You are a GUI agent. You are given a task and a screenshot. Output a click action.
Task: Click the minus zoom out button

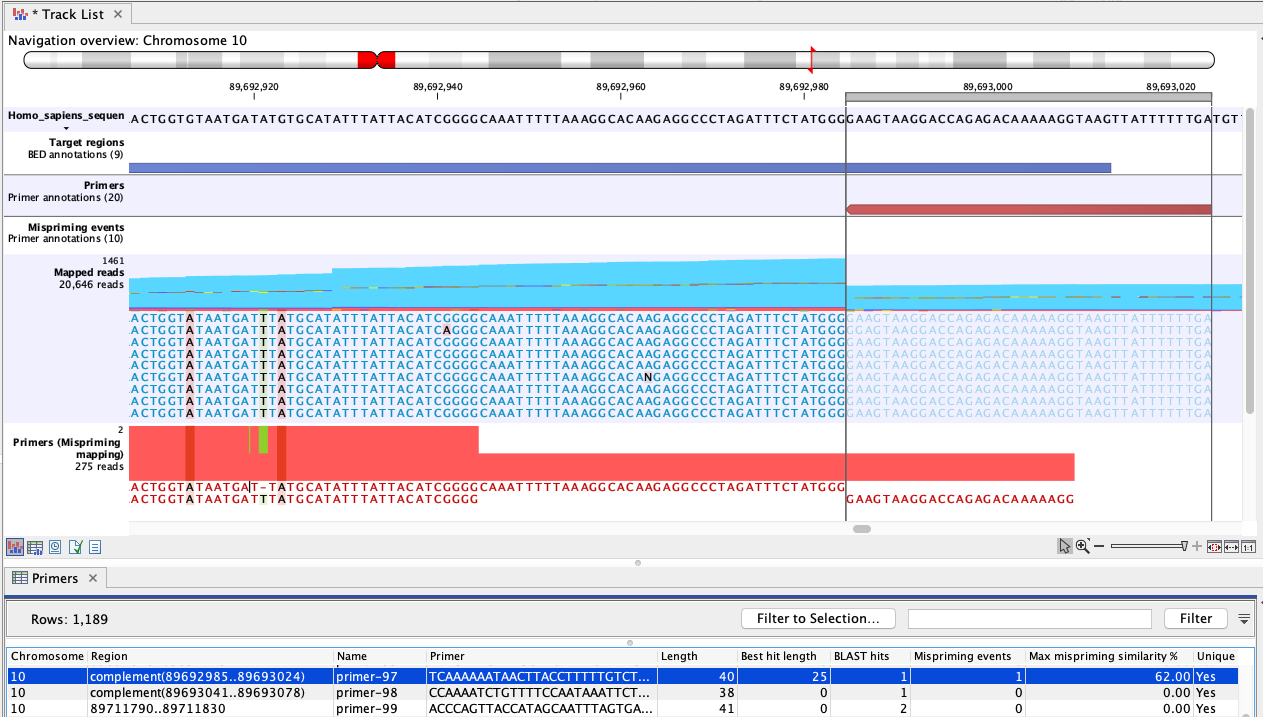[1099, 547]
